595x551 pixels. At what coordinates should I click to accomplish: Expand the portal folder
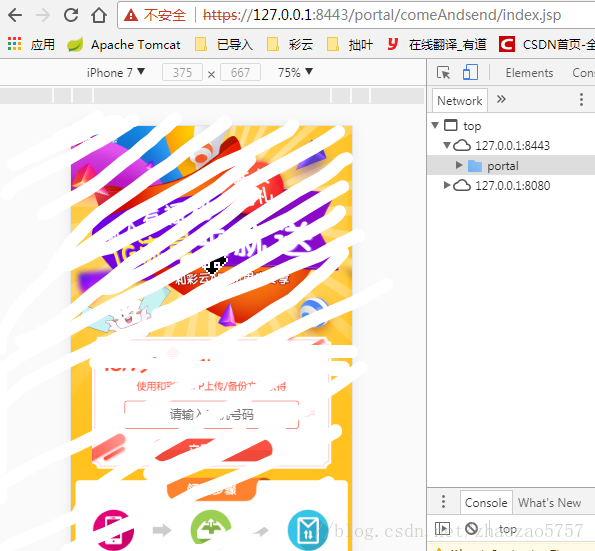point(459,165)
